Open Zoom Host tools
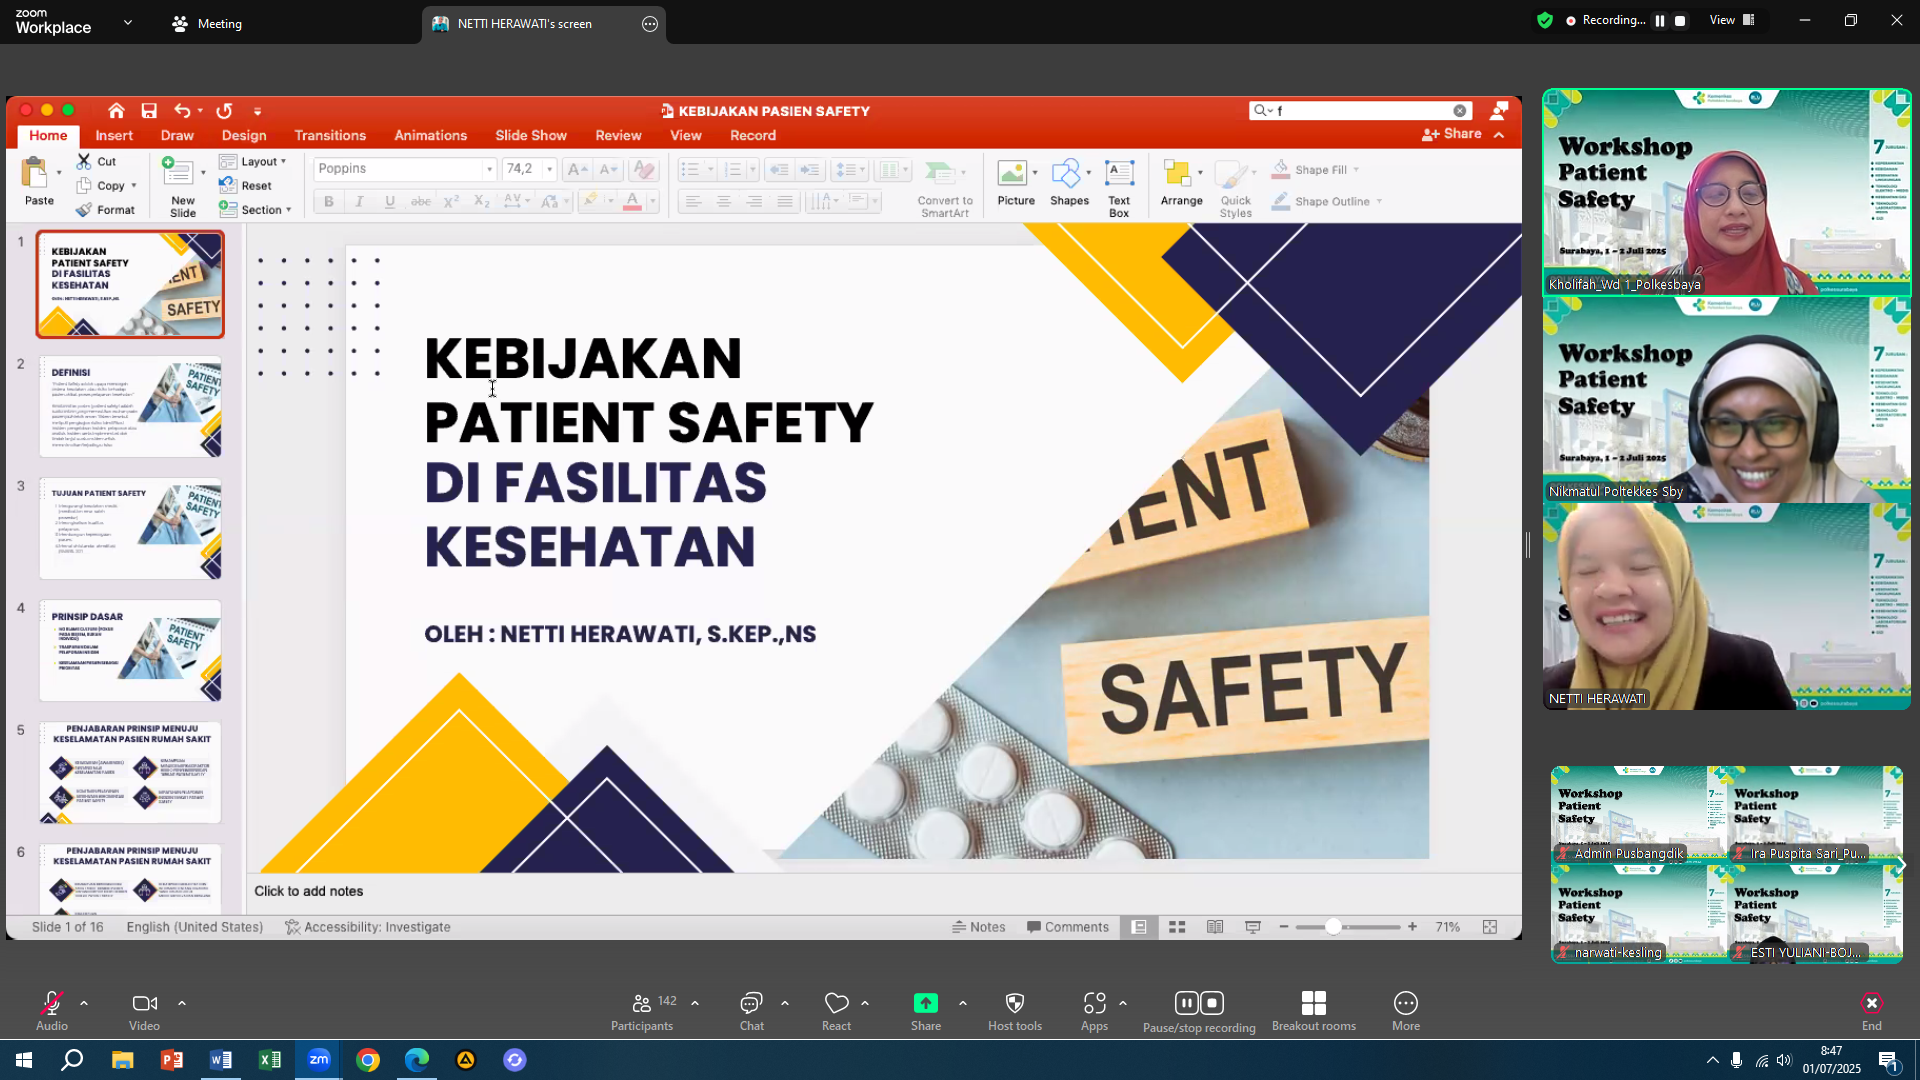The height and width of the screenshot is (1080, 1920). tap(1015, 1011)
